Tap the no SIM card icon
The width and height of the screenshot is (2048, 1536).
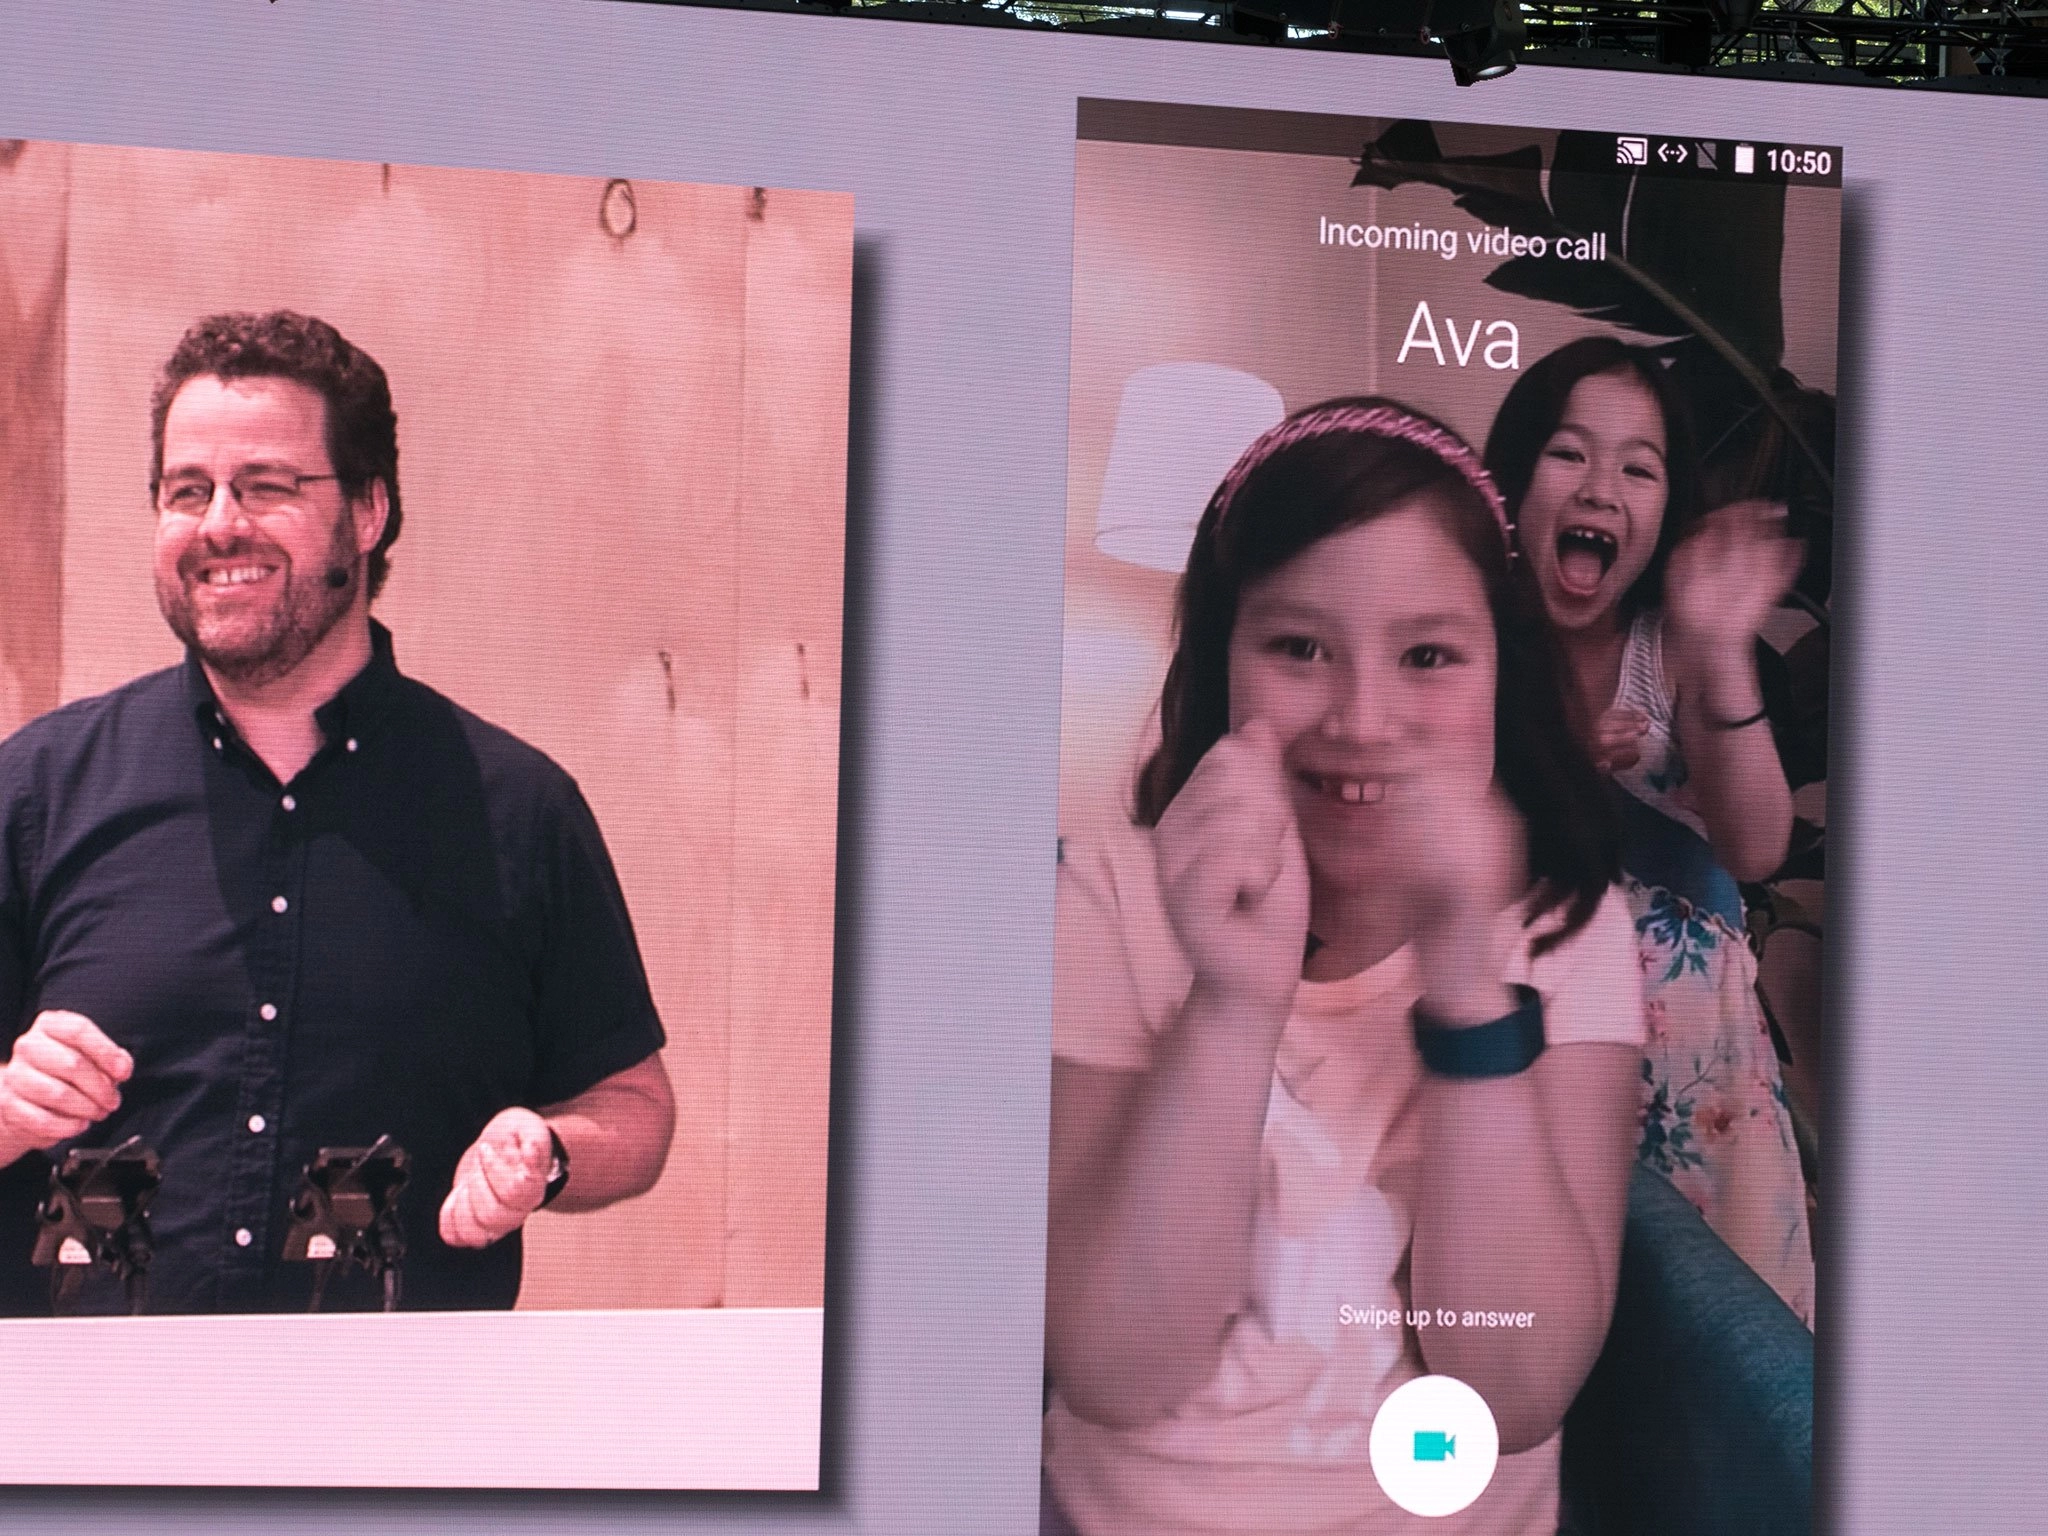click(1708, 156)
